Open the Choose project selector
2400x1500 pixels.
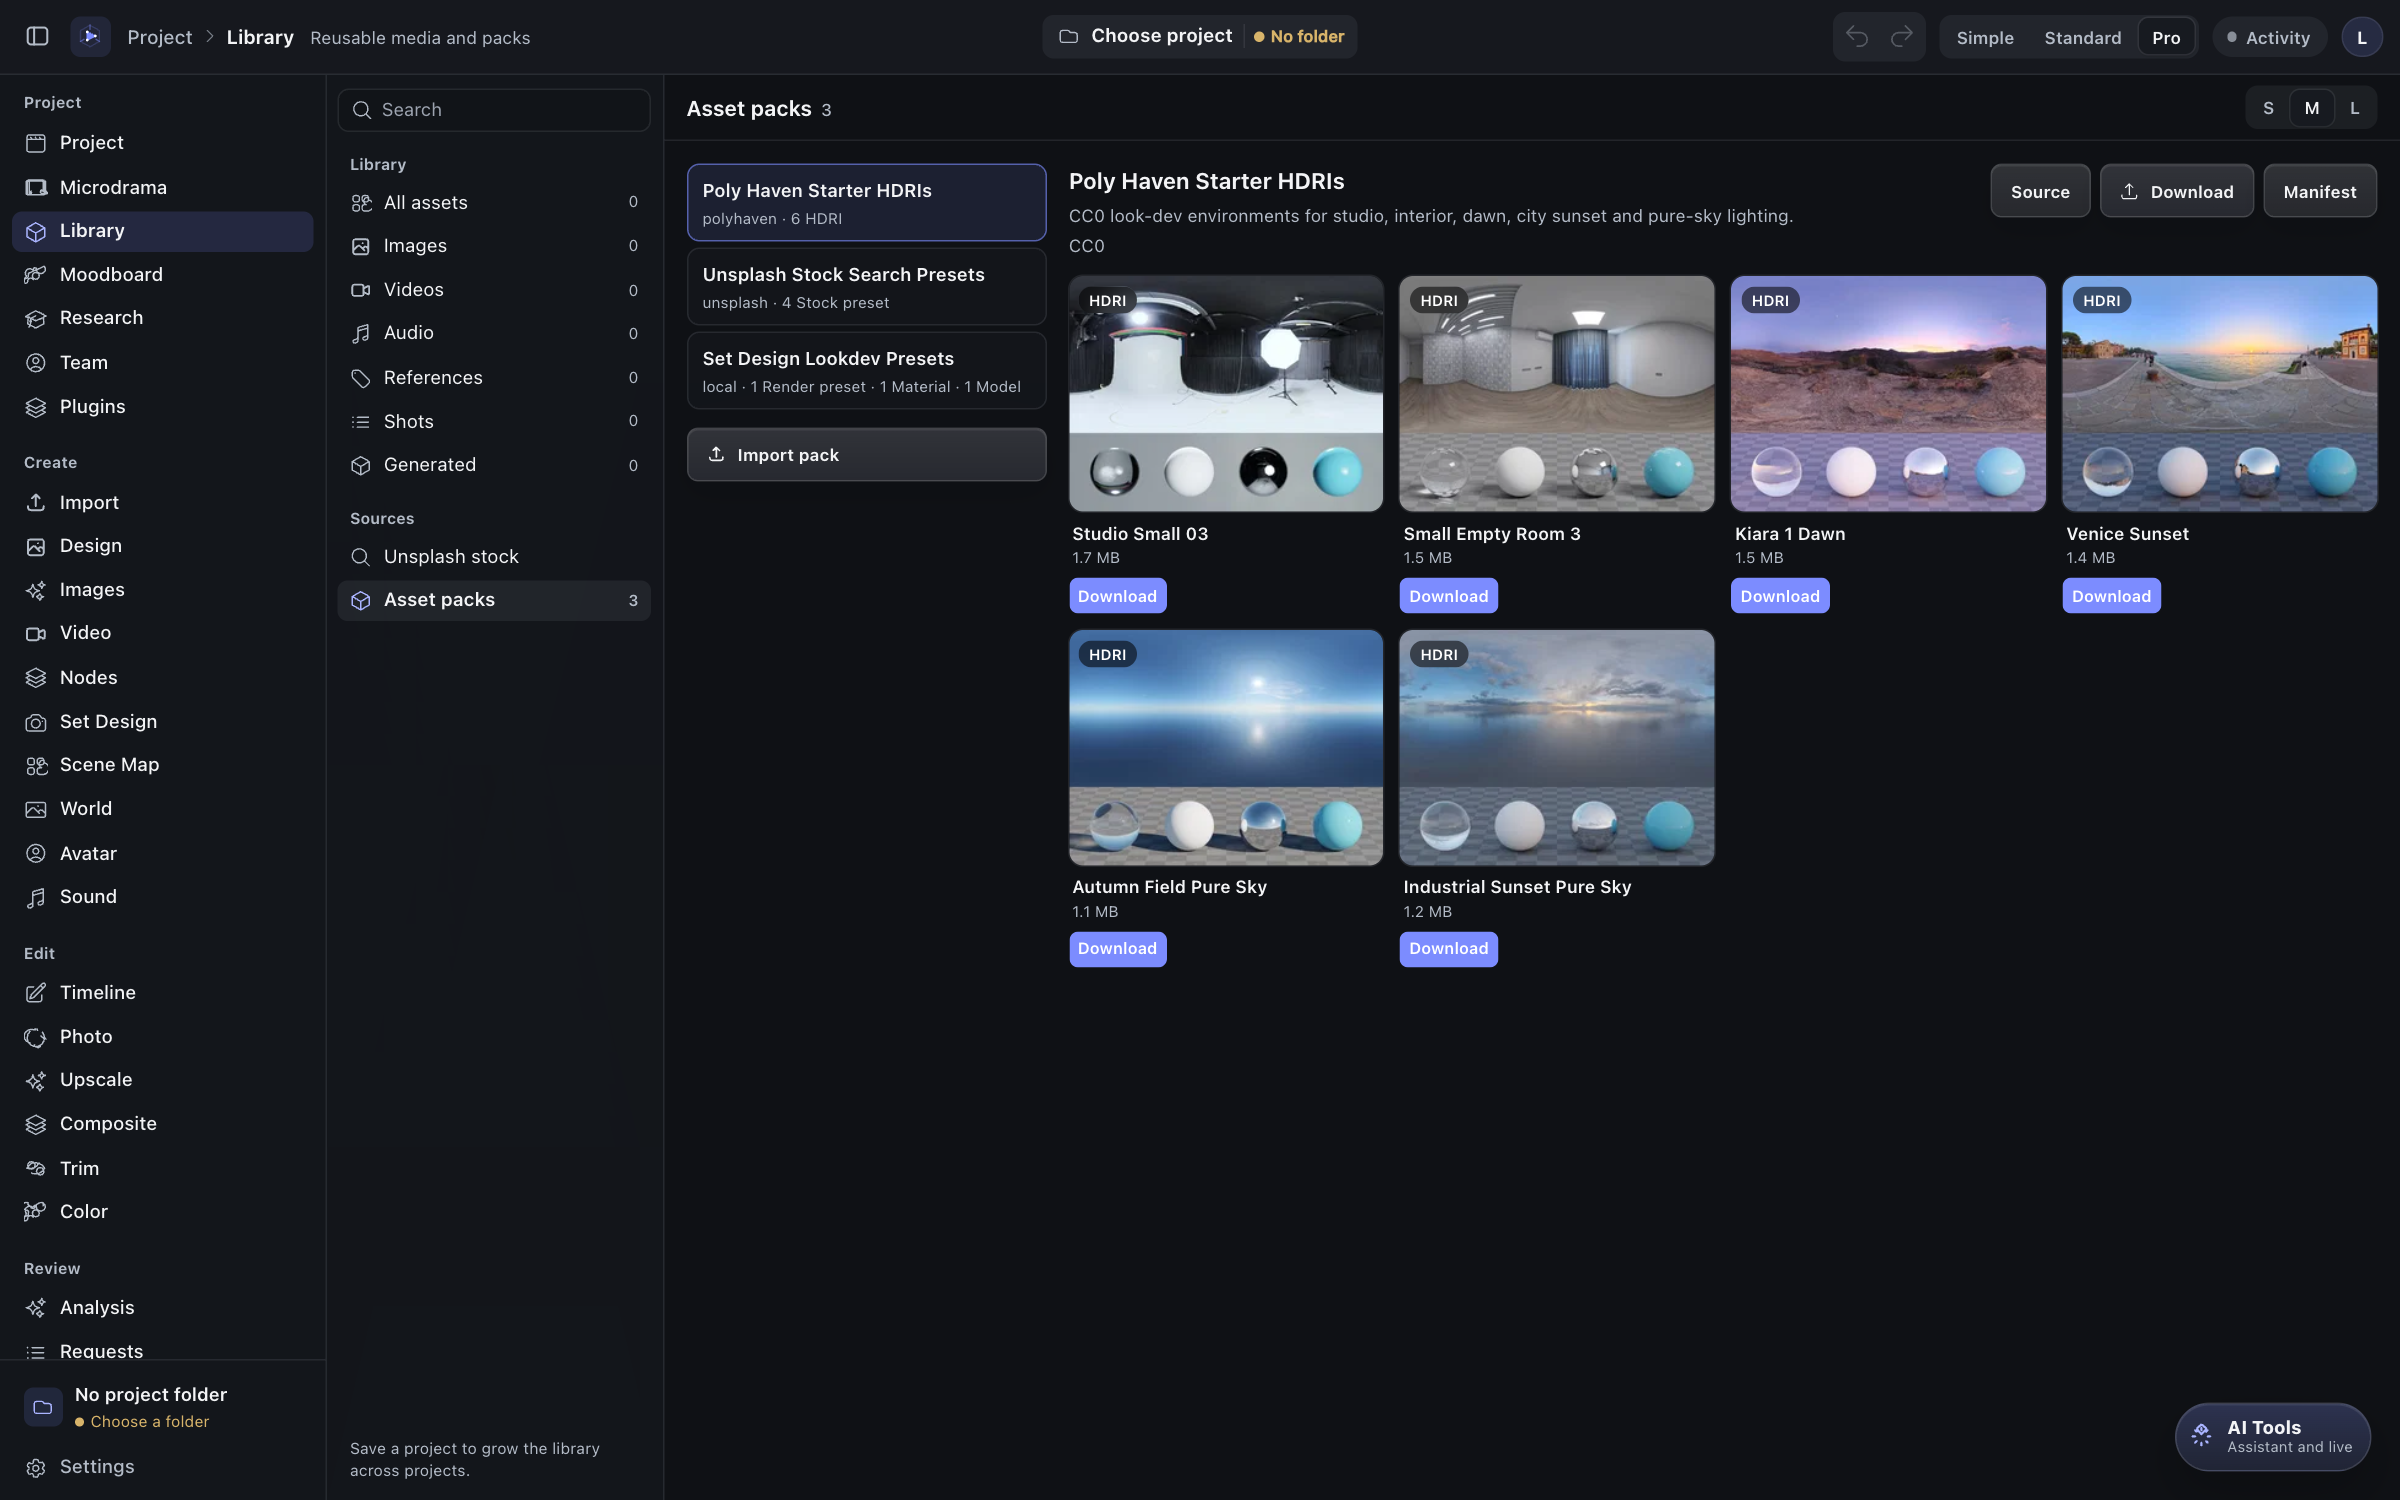pyautogui.click(x=1199, y=36)
